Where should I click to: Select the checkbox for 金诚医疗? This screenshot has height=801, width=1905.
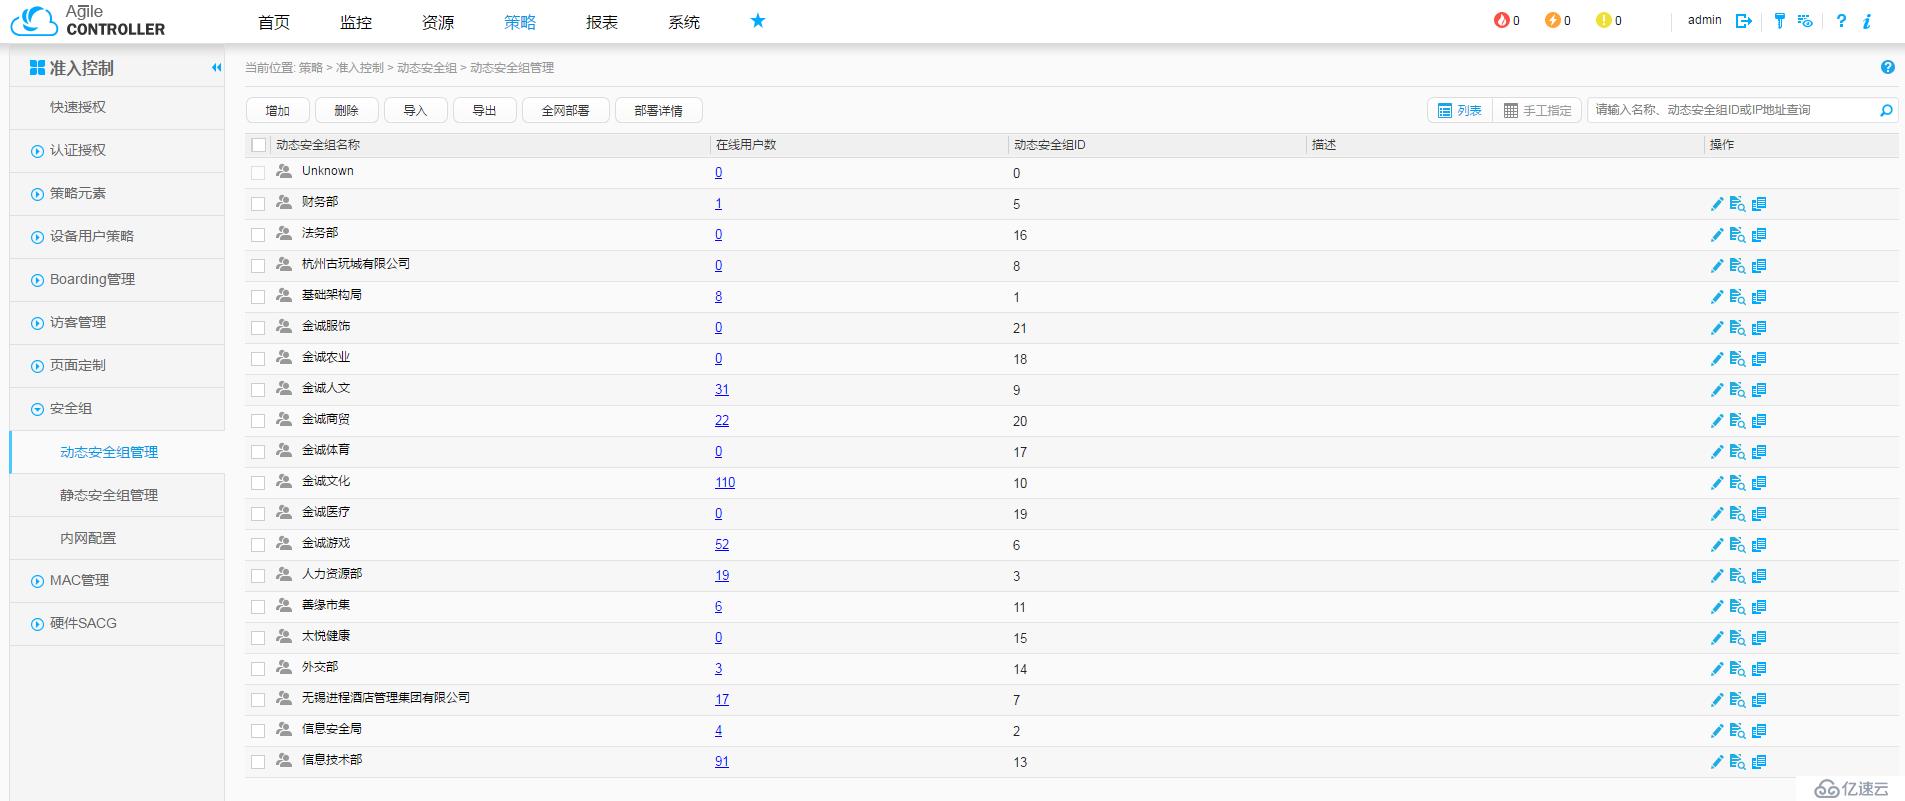258,514
